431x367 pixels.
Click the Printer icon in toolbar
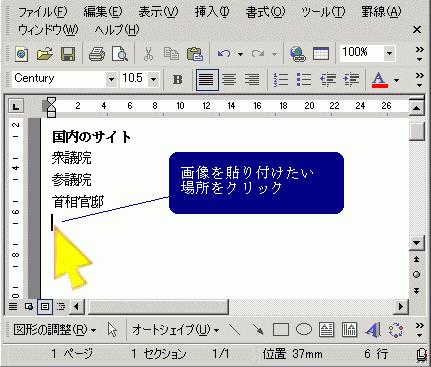97,54
